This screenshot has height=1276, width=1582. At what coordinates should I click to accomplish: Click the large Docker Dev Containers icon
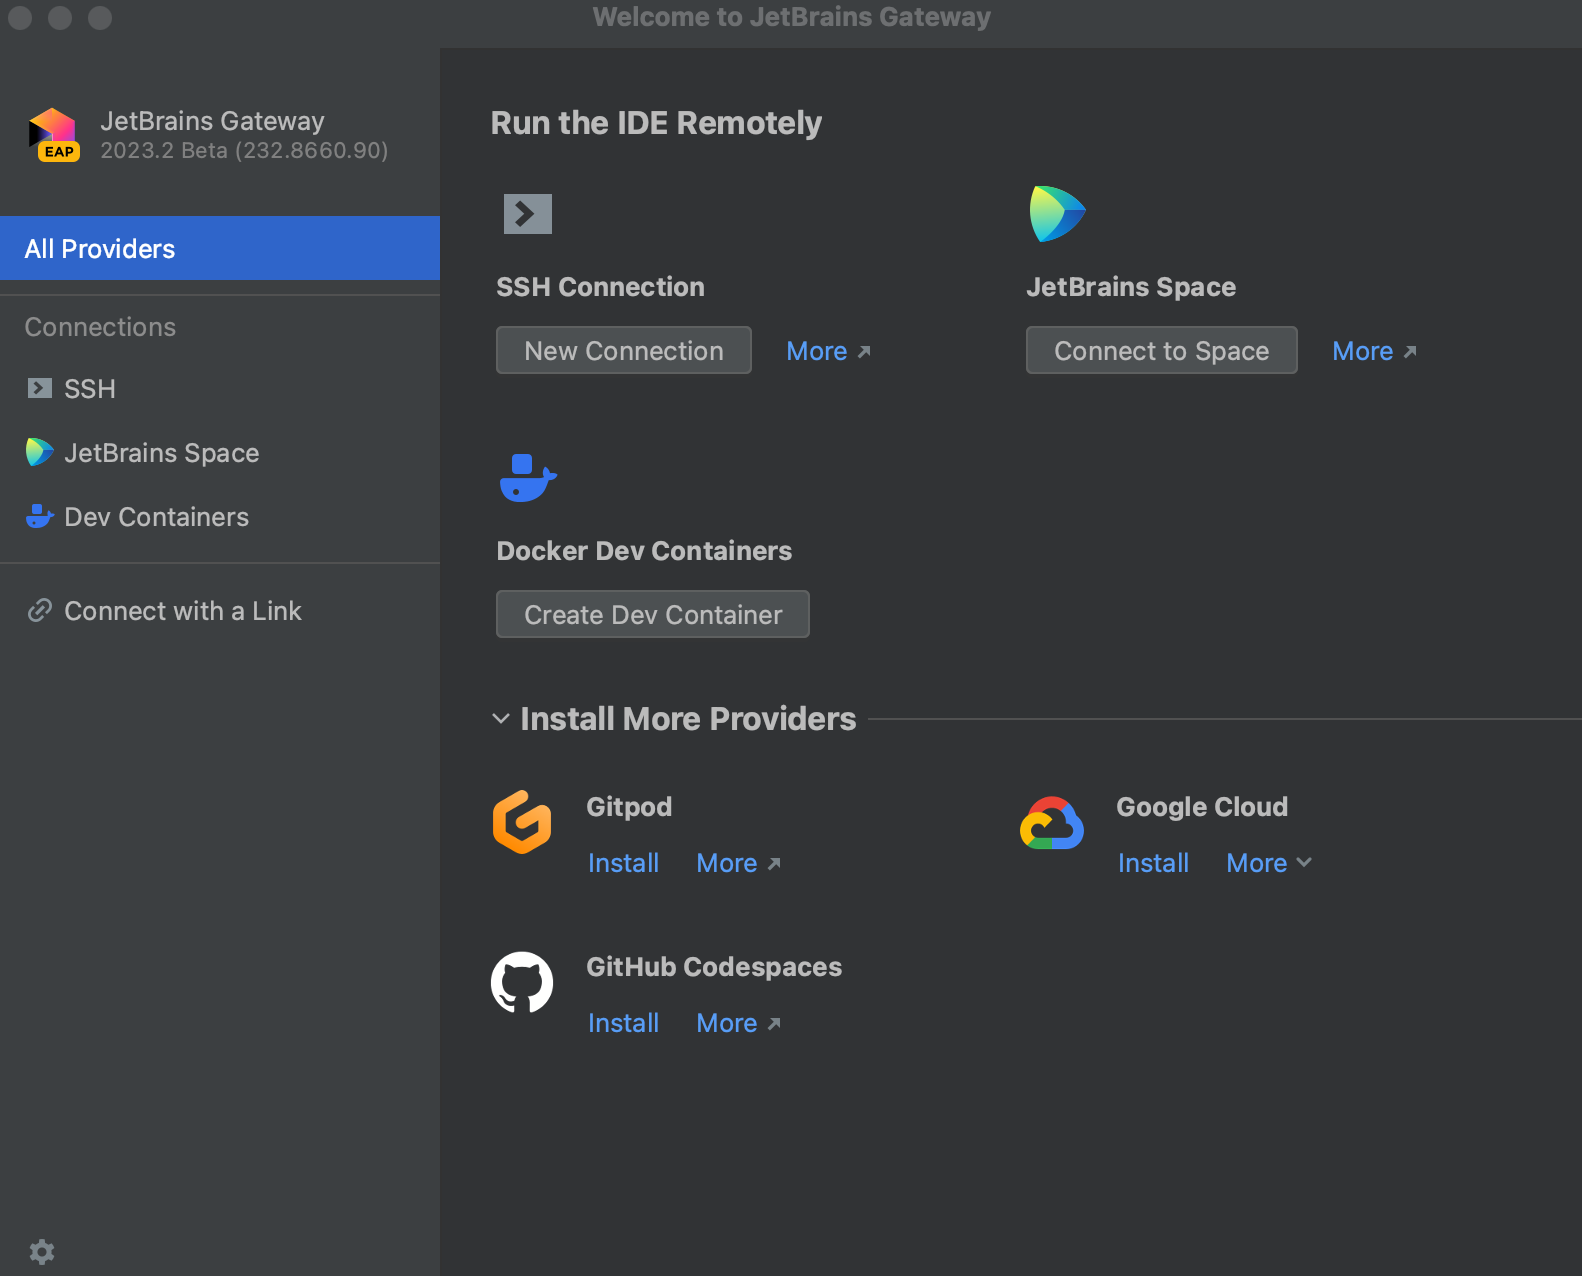pyautogui.click(x=528, y=478)
